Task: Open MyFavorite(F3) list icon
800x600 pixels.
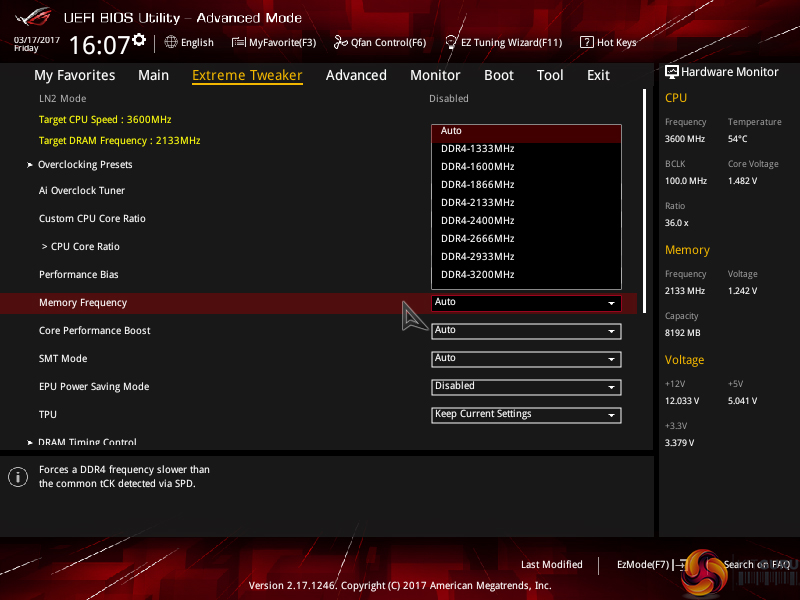Action: [x=239, y=42]
